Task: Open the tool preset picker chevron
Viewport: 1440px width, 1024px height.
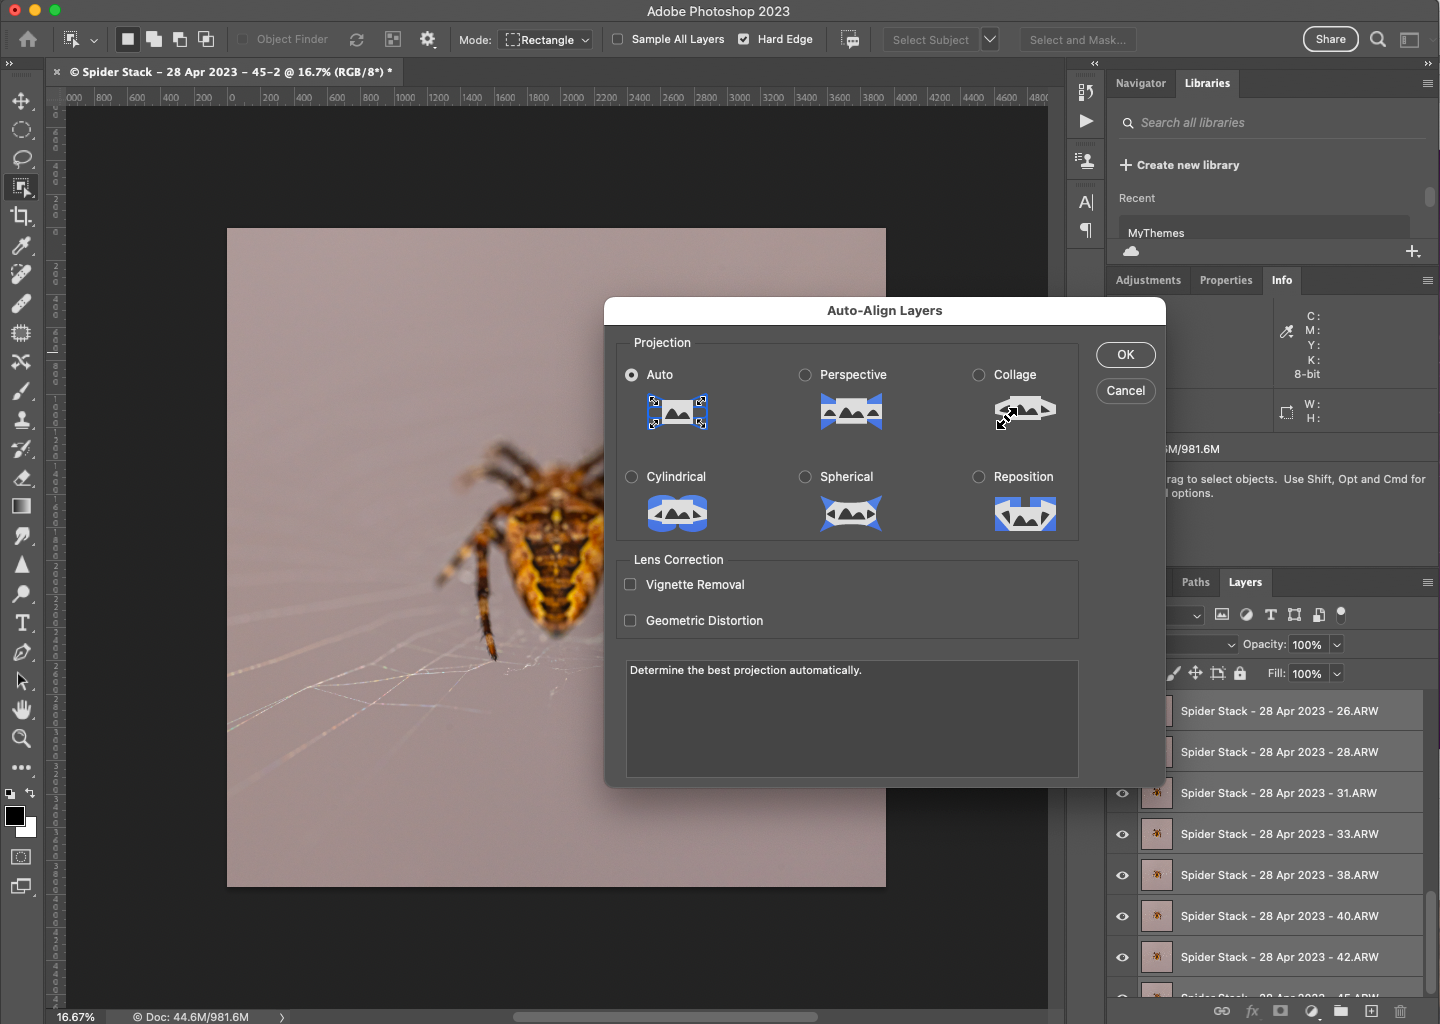Action: pos(94,40)
